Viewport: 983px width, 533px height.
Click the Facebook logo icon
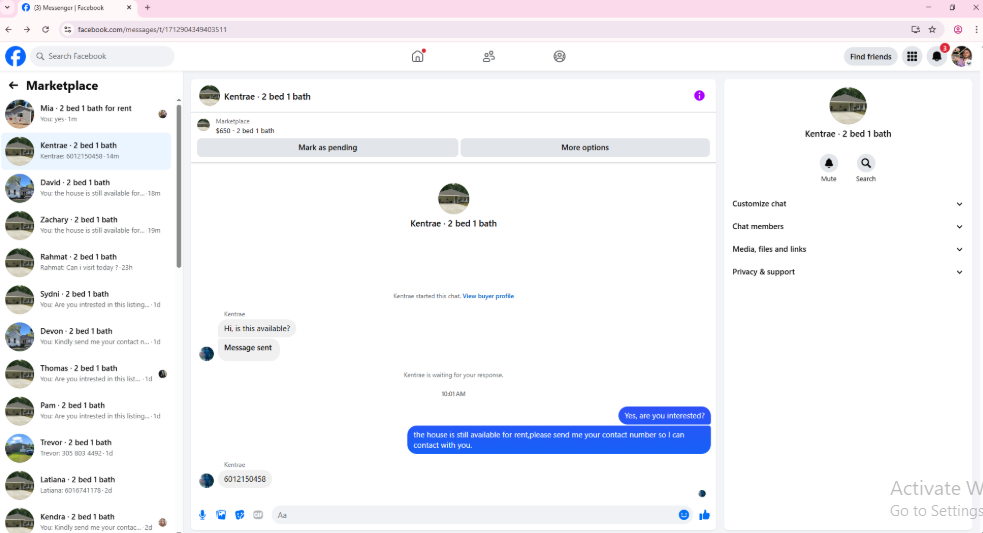click(x=16, y=56)
